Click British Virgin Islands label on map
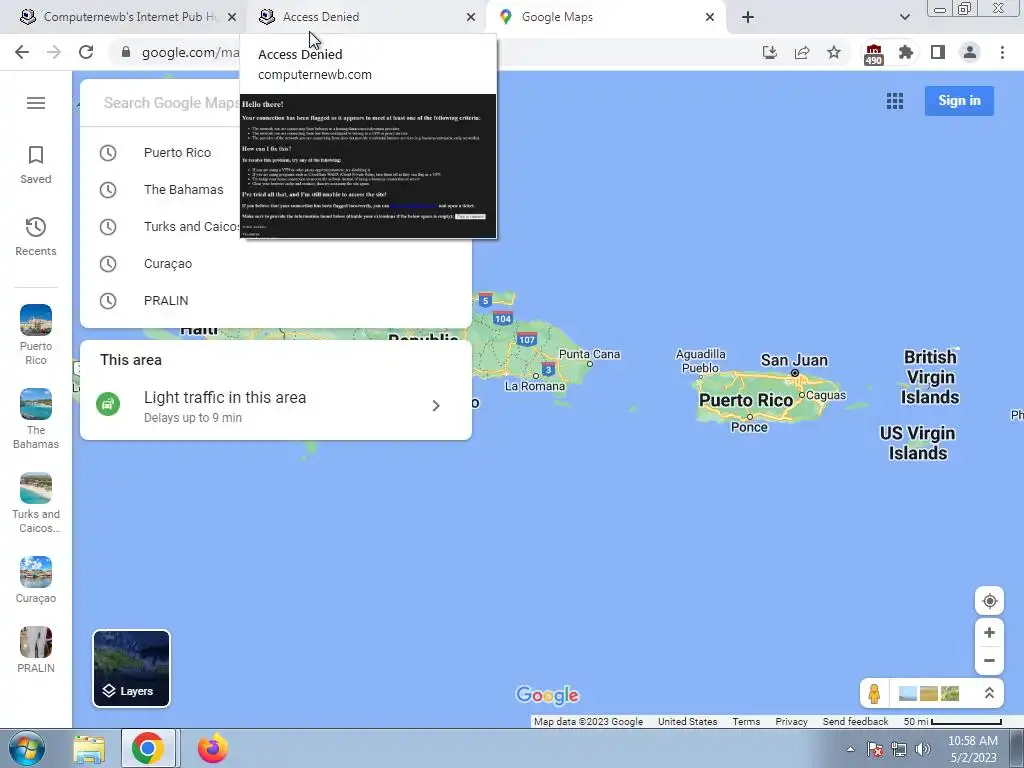 tap(930, 377)
